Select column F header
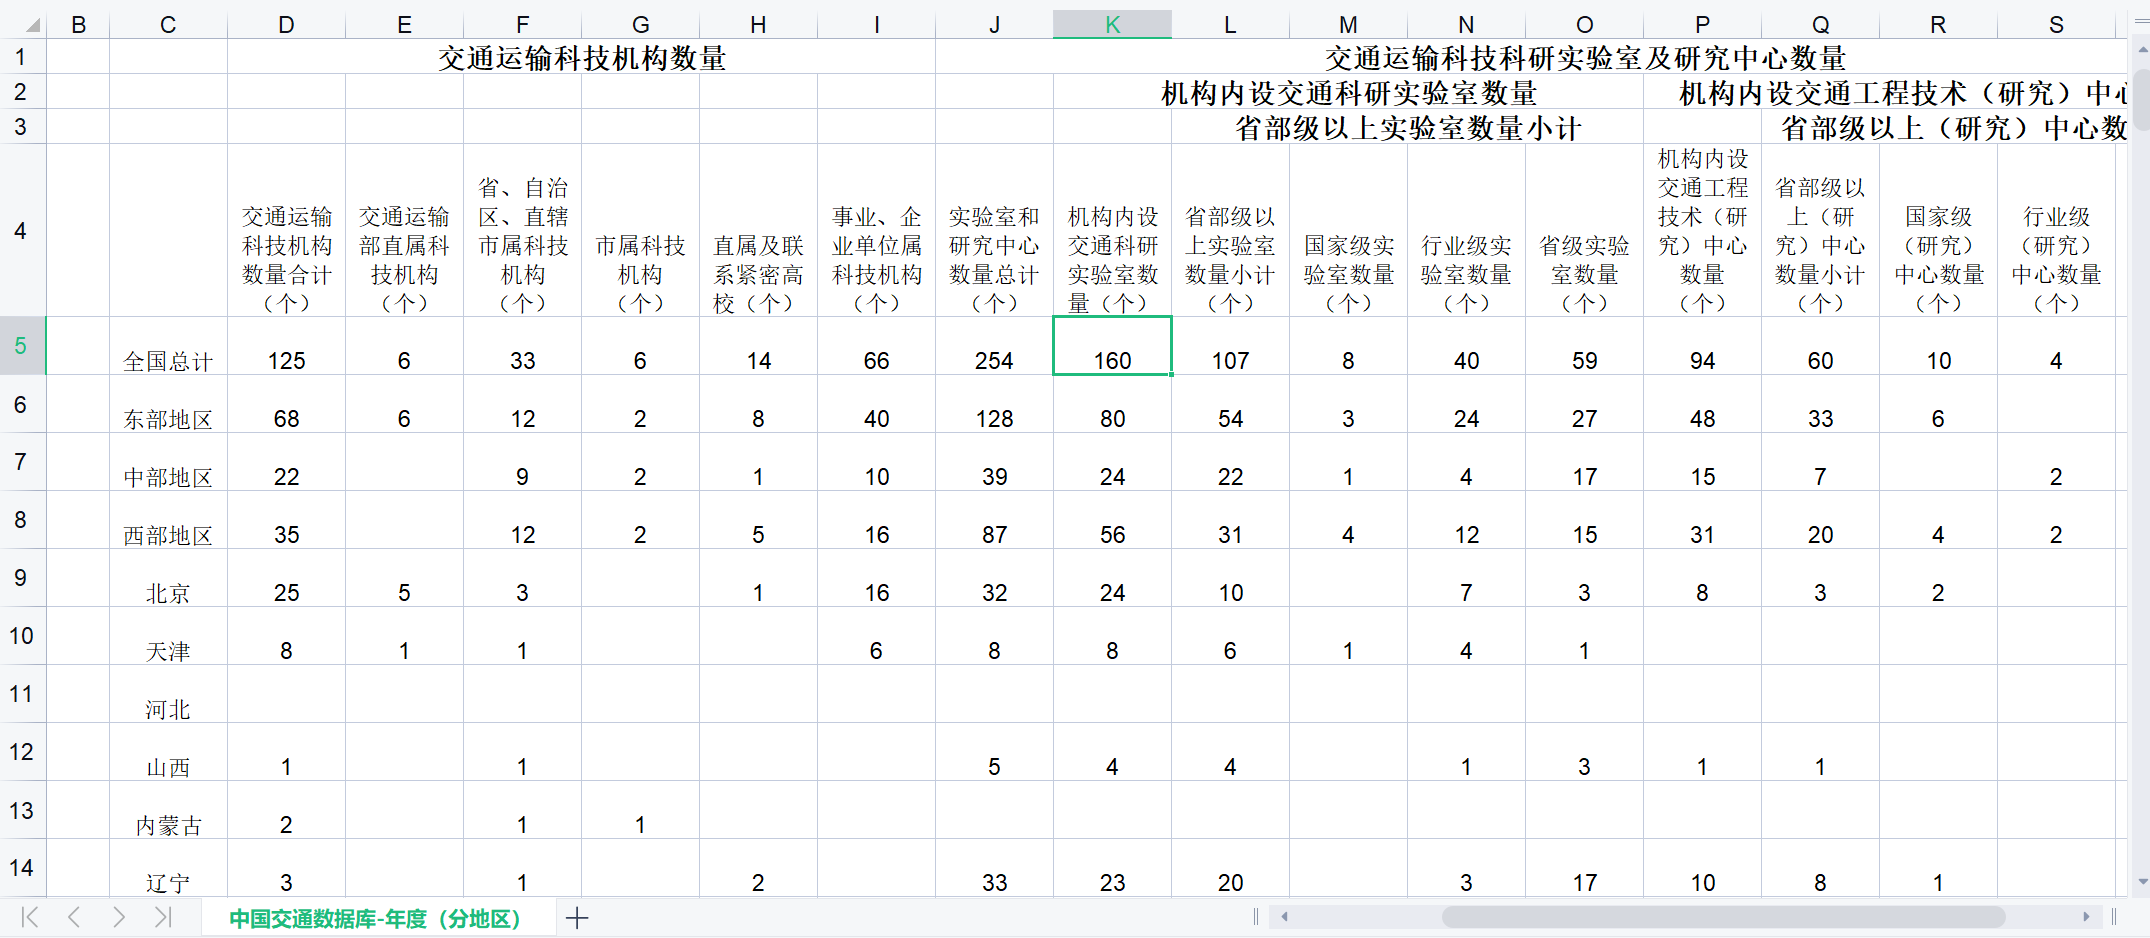The height and width of the screenshot is (938, 2150). pyautogui.click(x=523, y=25)
